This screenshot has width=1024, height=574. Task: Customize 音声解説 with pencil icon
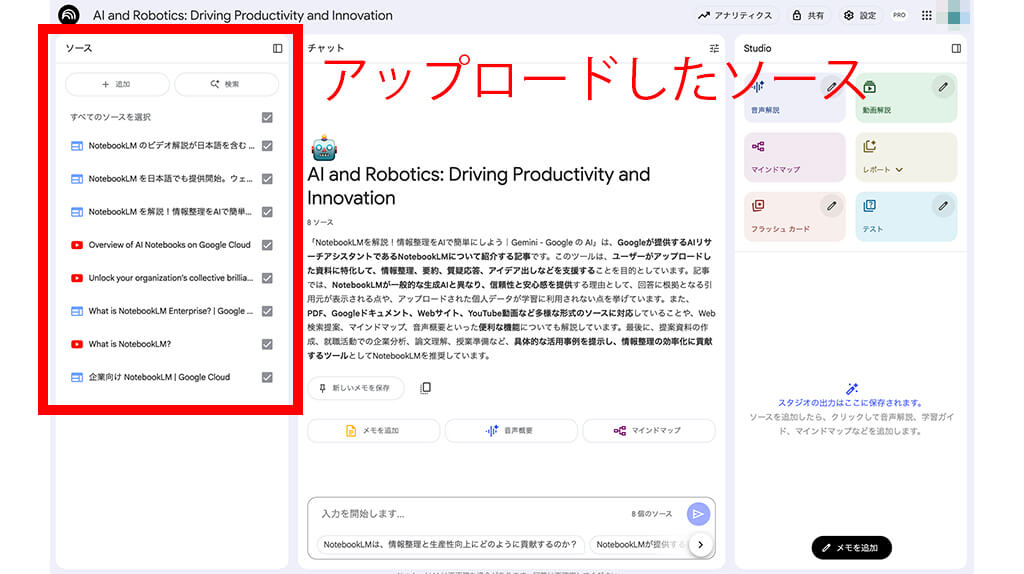click(831, 87)
